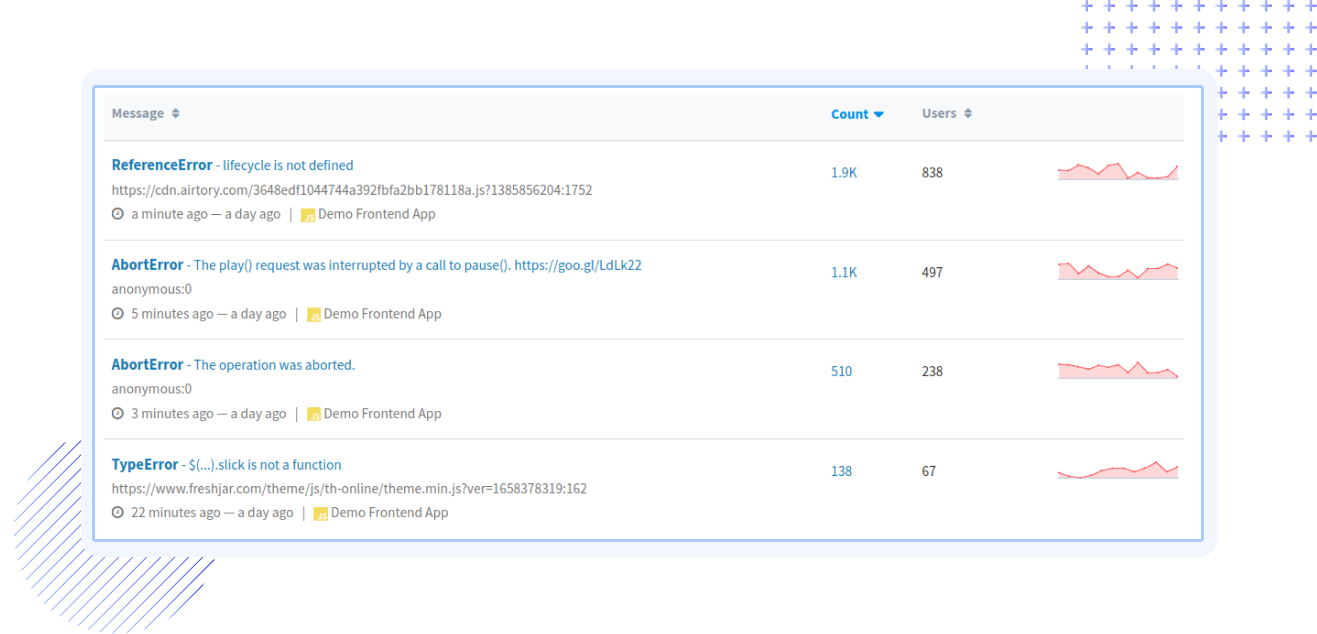Click the freshjar.com theme.min.js URL text
The image size is (1317, 634).
coord(349,489)
